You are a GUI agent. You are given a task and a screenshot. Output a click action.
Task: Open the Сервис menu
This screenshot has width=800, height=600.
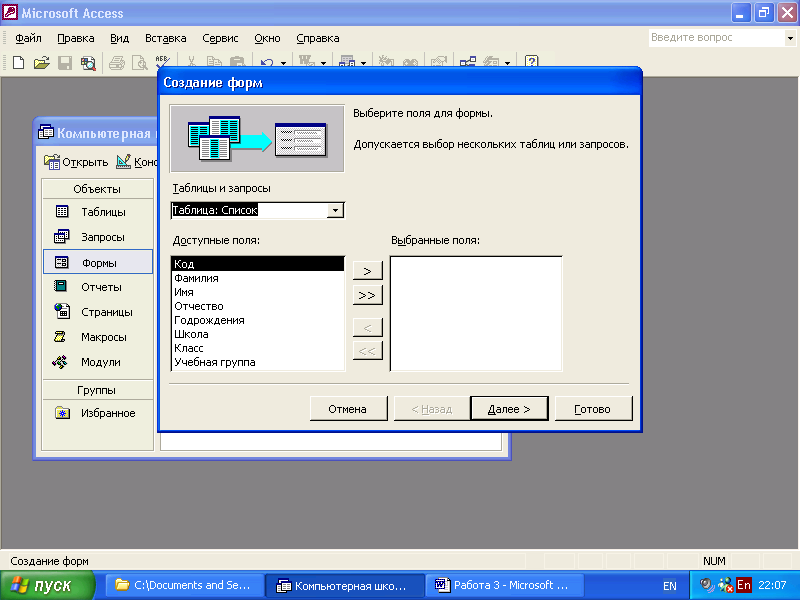pos(220,38)
